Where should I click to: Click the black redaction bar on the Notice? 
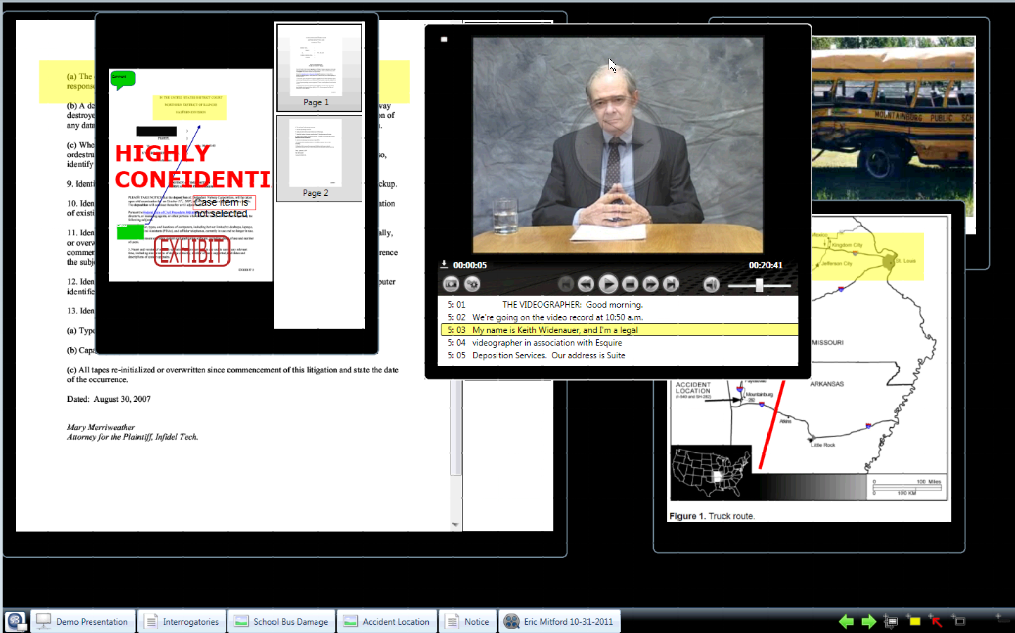pyautogui.click(x=157, y=131)
